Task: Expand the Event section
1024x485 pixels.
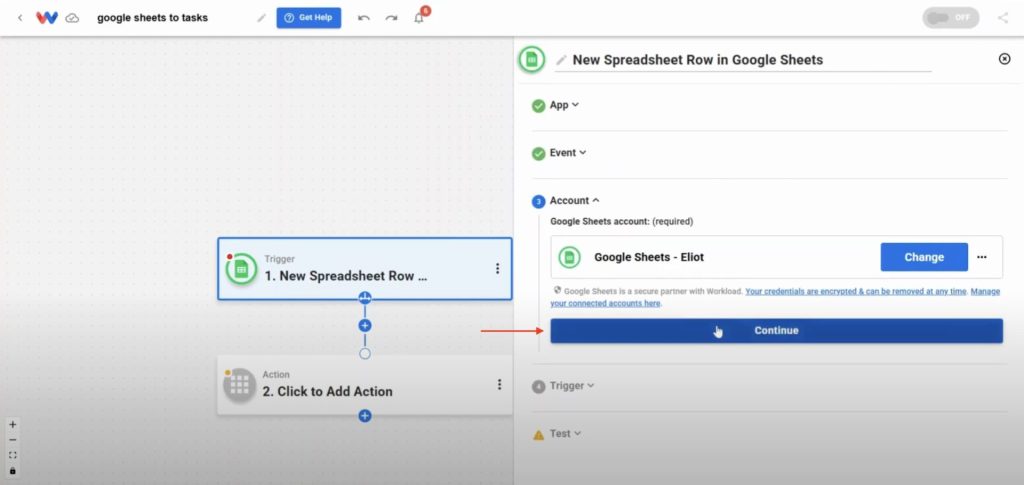Action: point(568,153)
